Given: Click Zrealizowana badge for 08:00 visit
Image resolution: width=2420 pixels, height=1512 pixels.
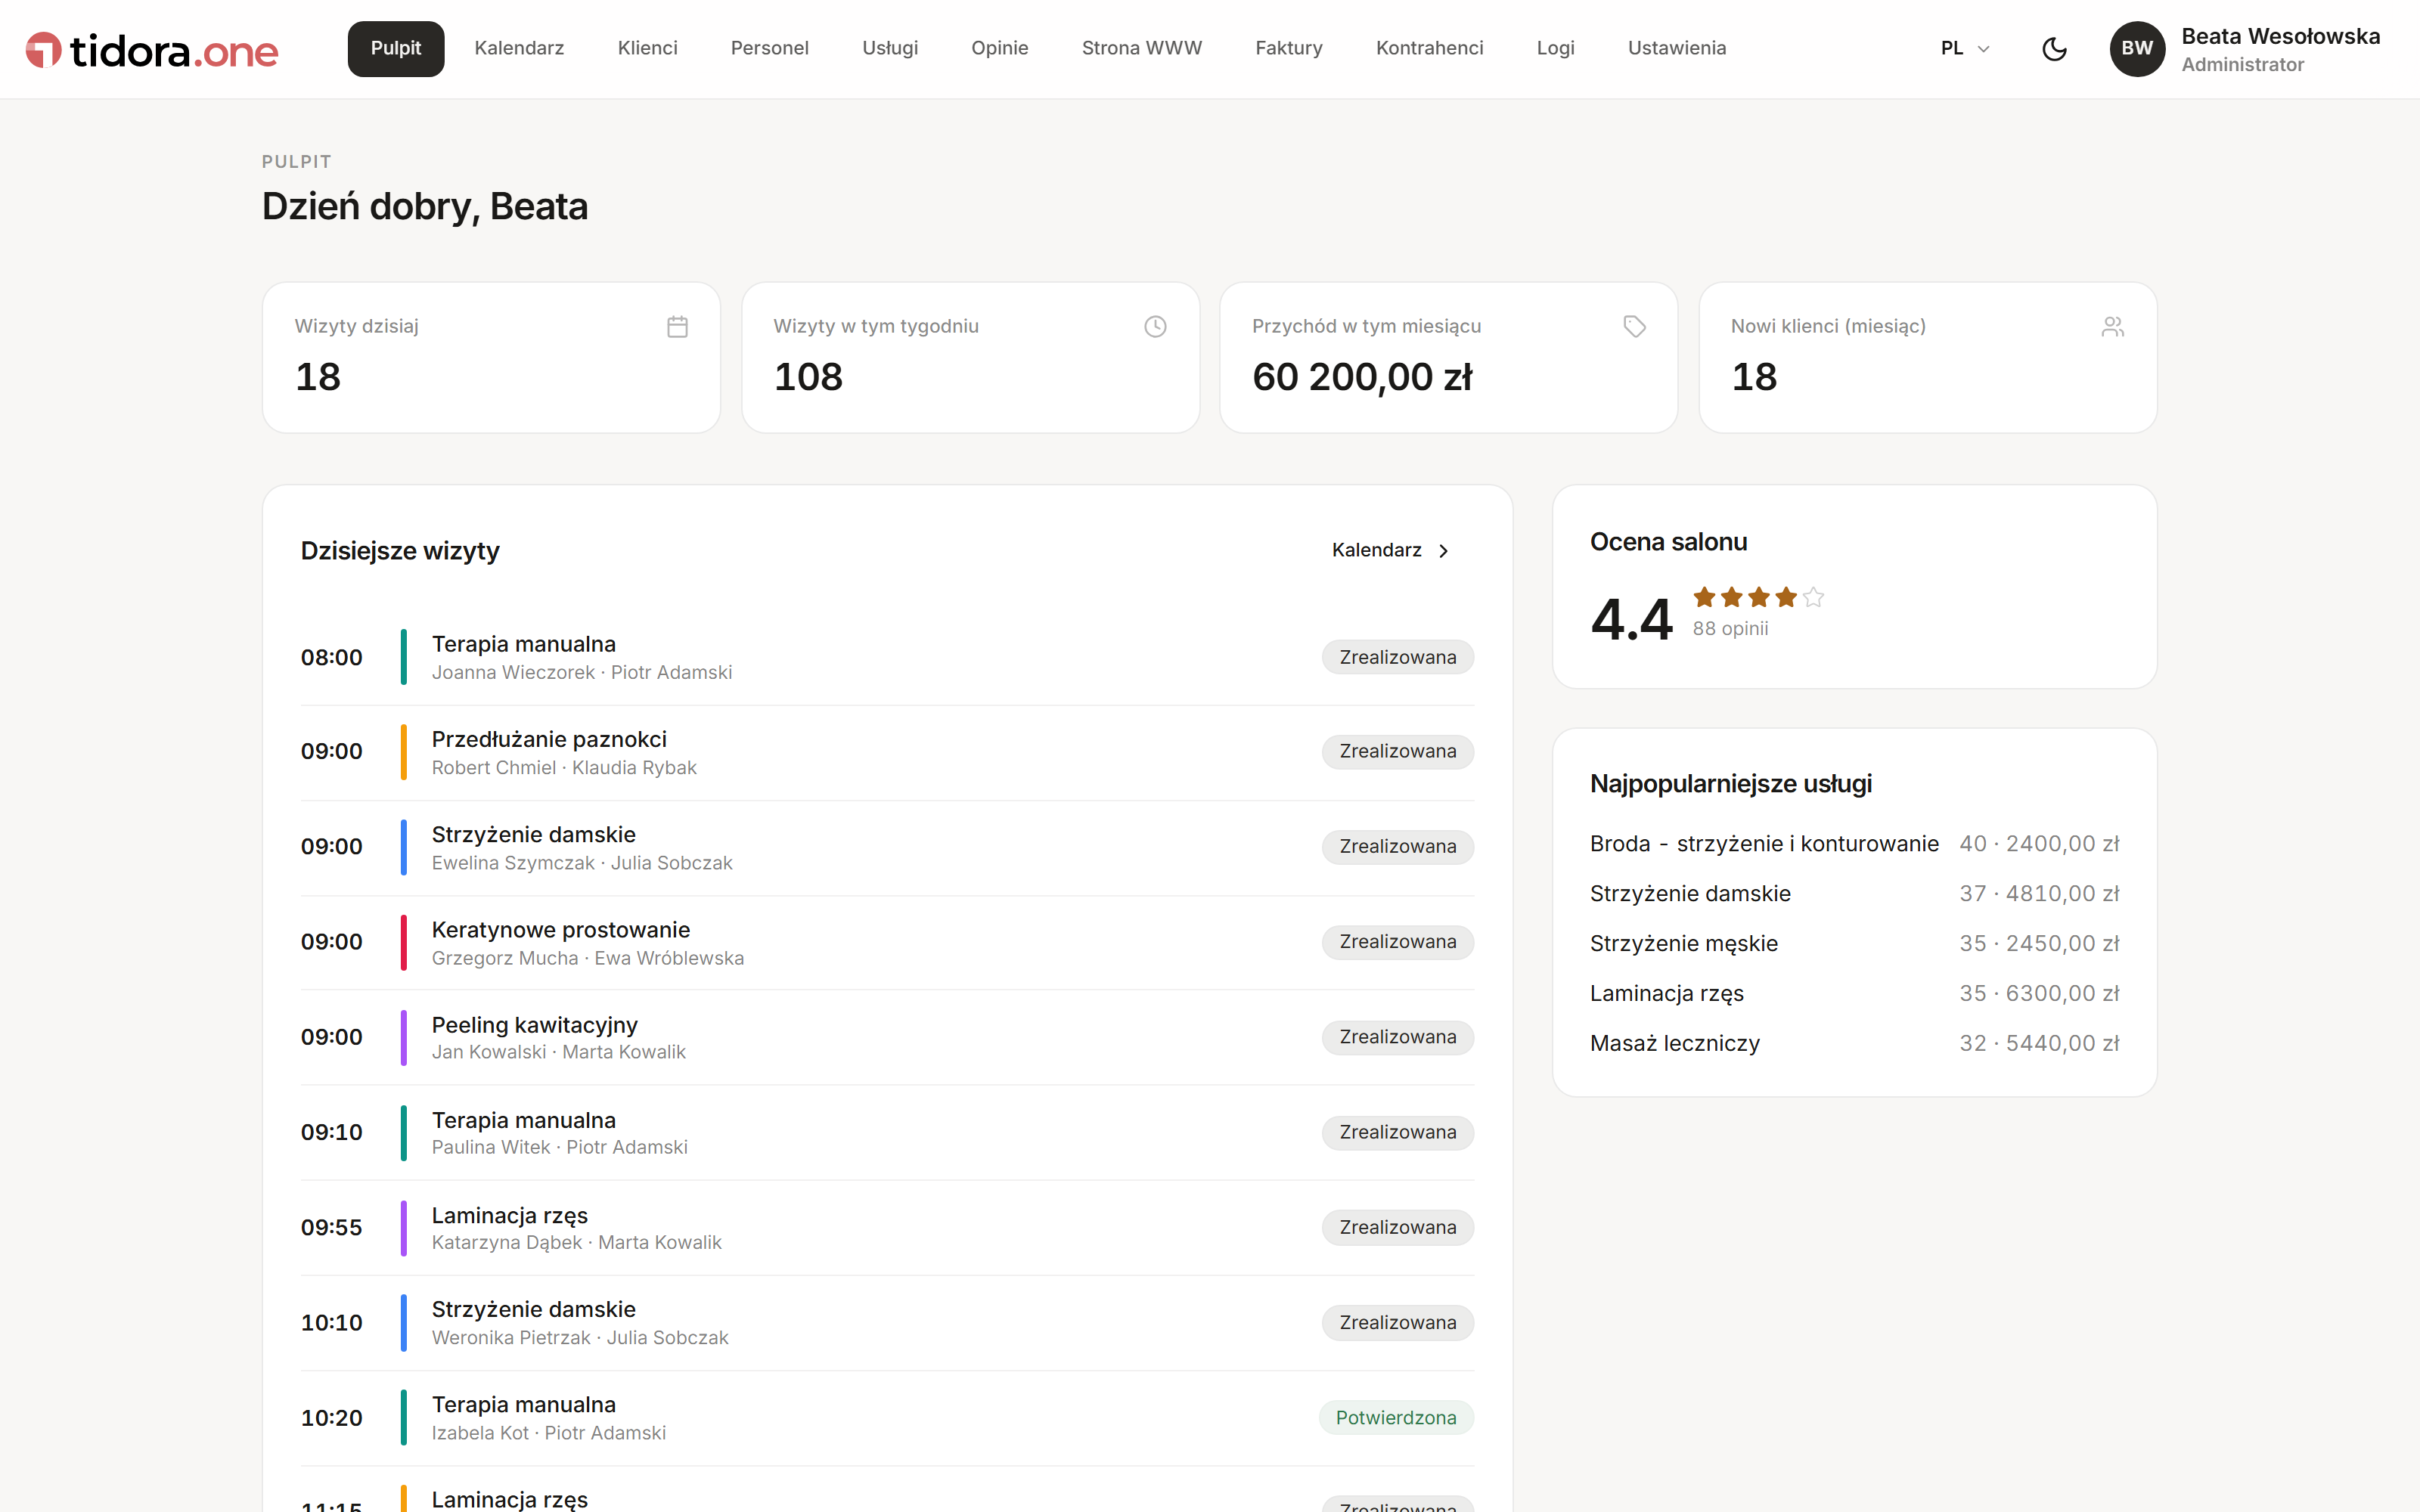Looking at the screenshot, I should coord(1398,658).
